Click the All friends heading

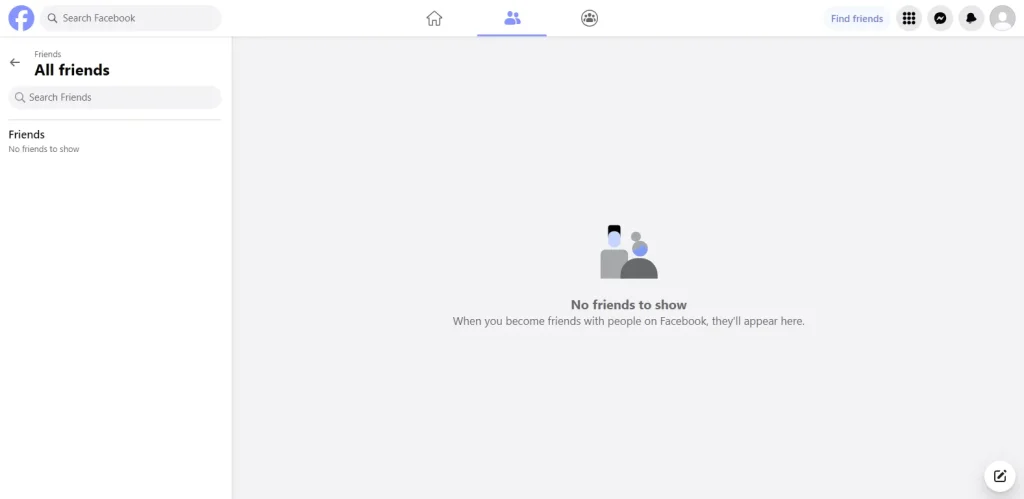72,70
